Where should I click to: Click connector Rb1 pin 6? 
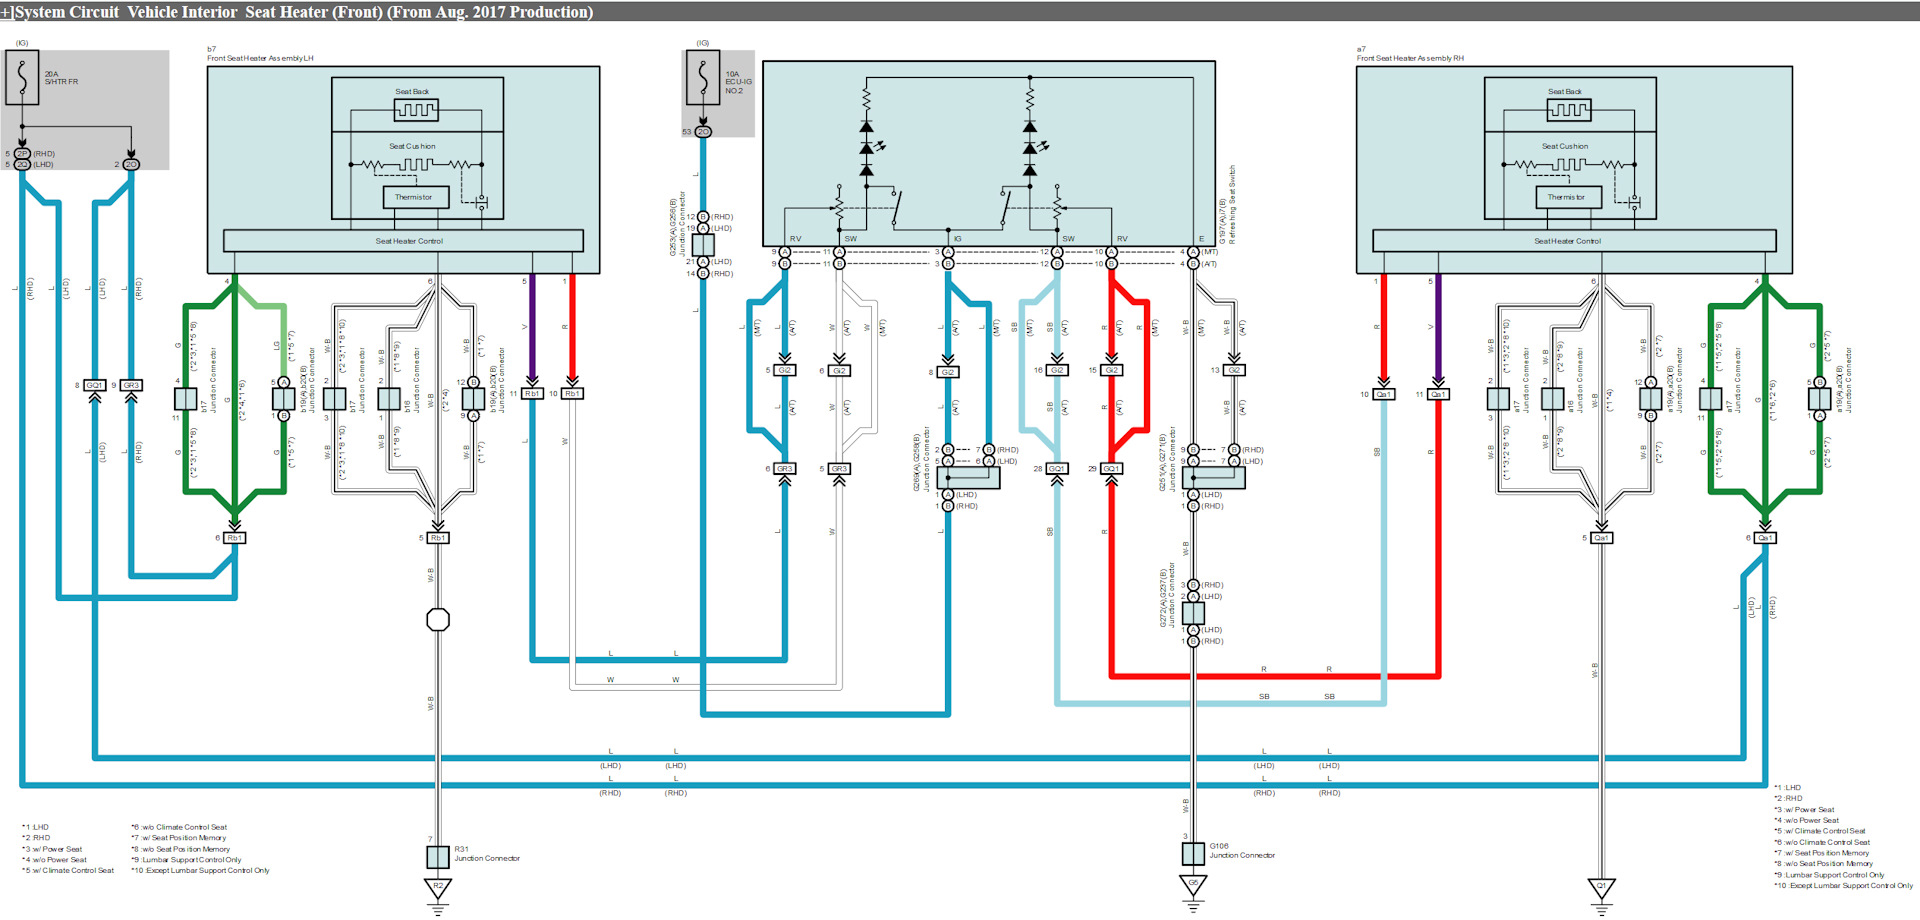pyautogui.click(x=235, y=538)
